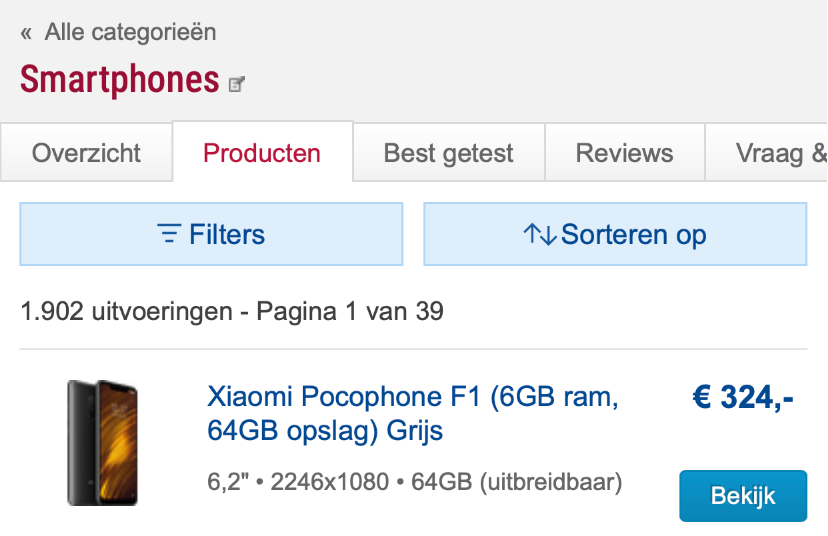Click the Filters button label
828x536 pixels.
[227, 235]
